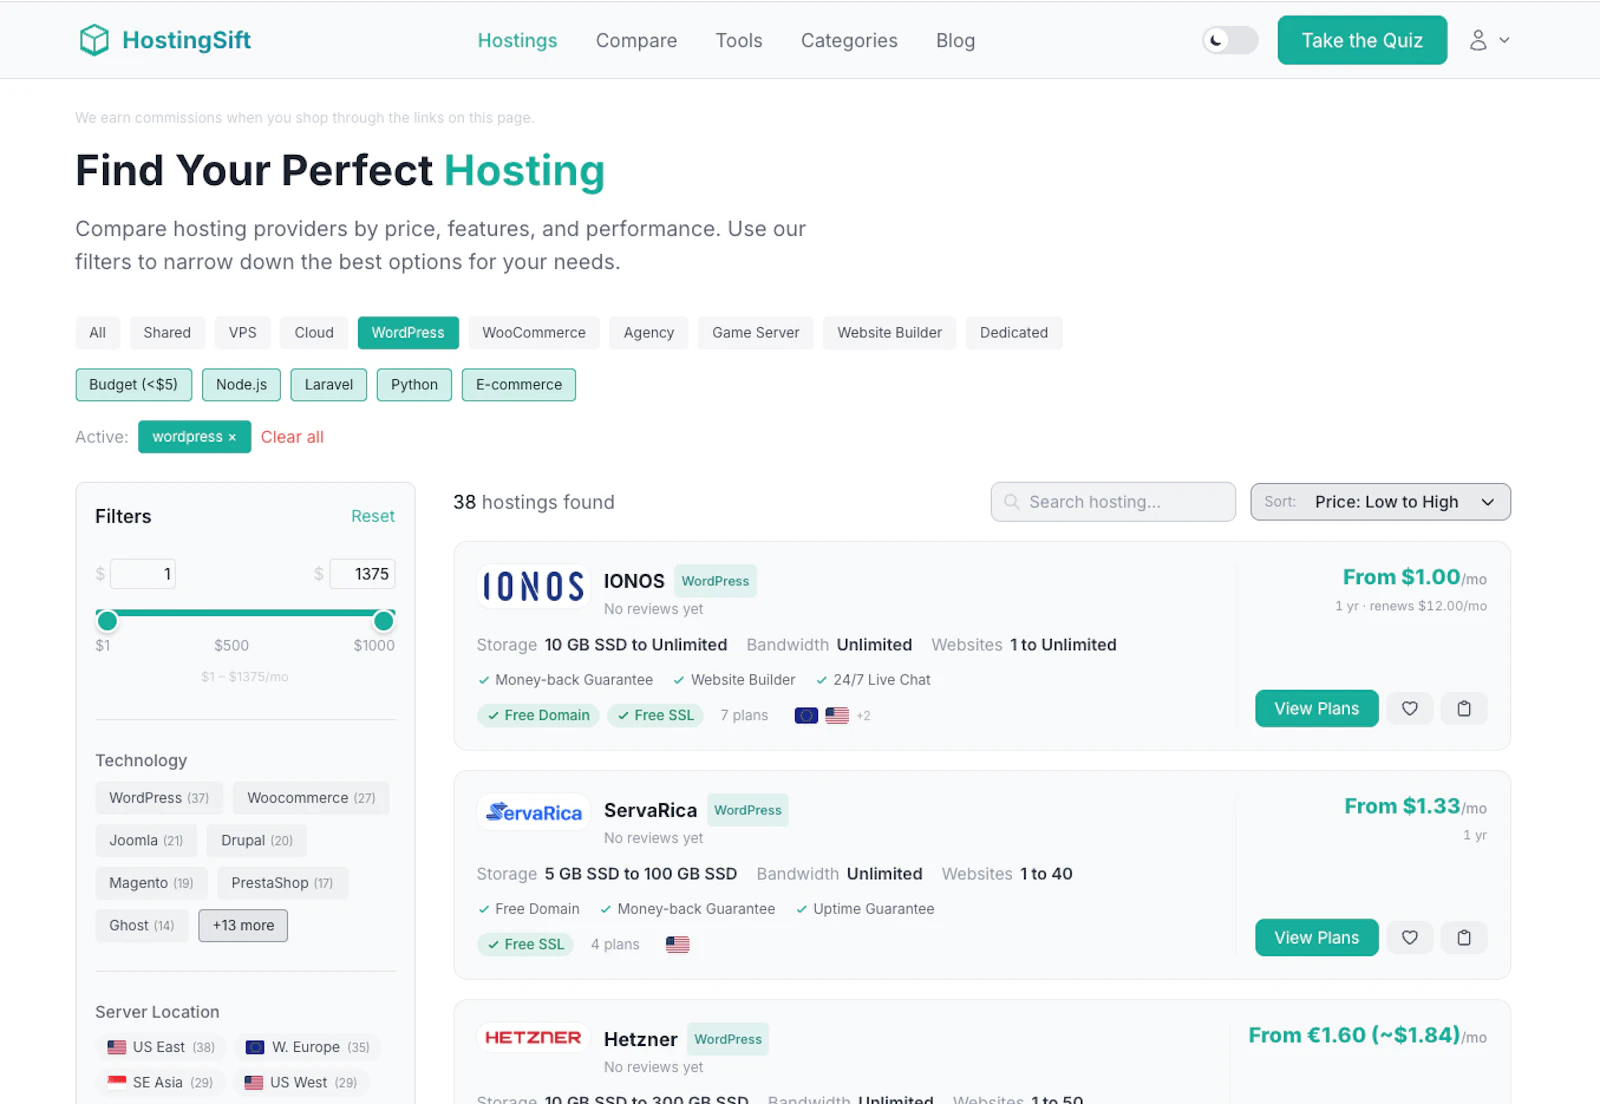This screenshot has height=1104, width=1600.
Task: Toggle the Node.js quick filter
Action: 241,385
